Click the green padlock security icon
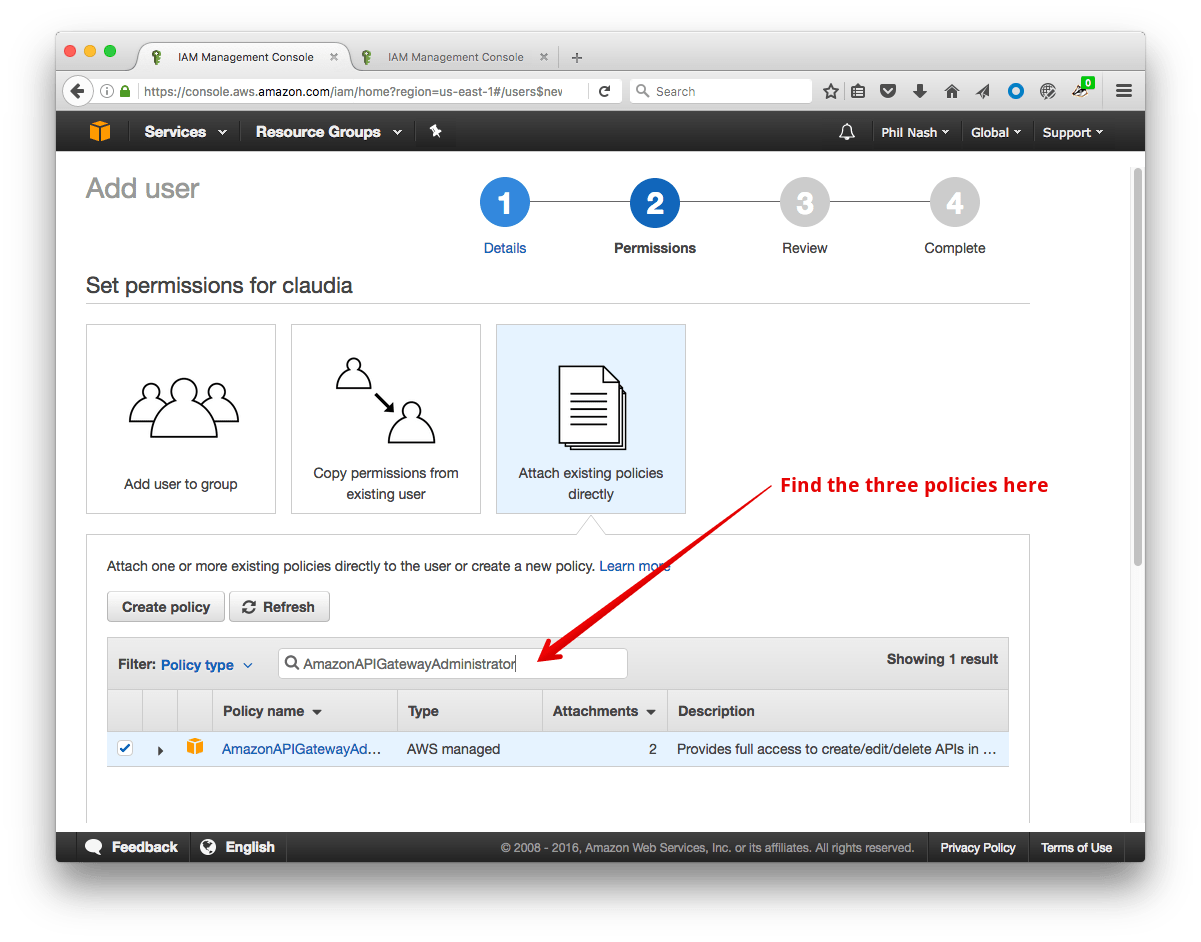Screen dimensions: 1201x942 [x=125, y=91]
